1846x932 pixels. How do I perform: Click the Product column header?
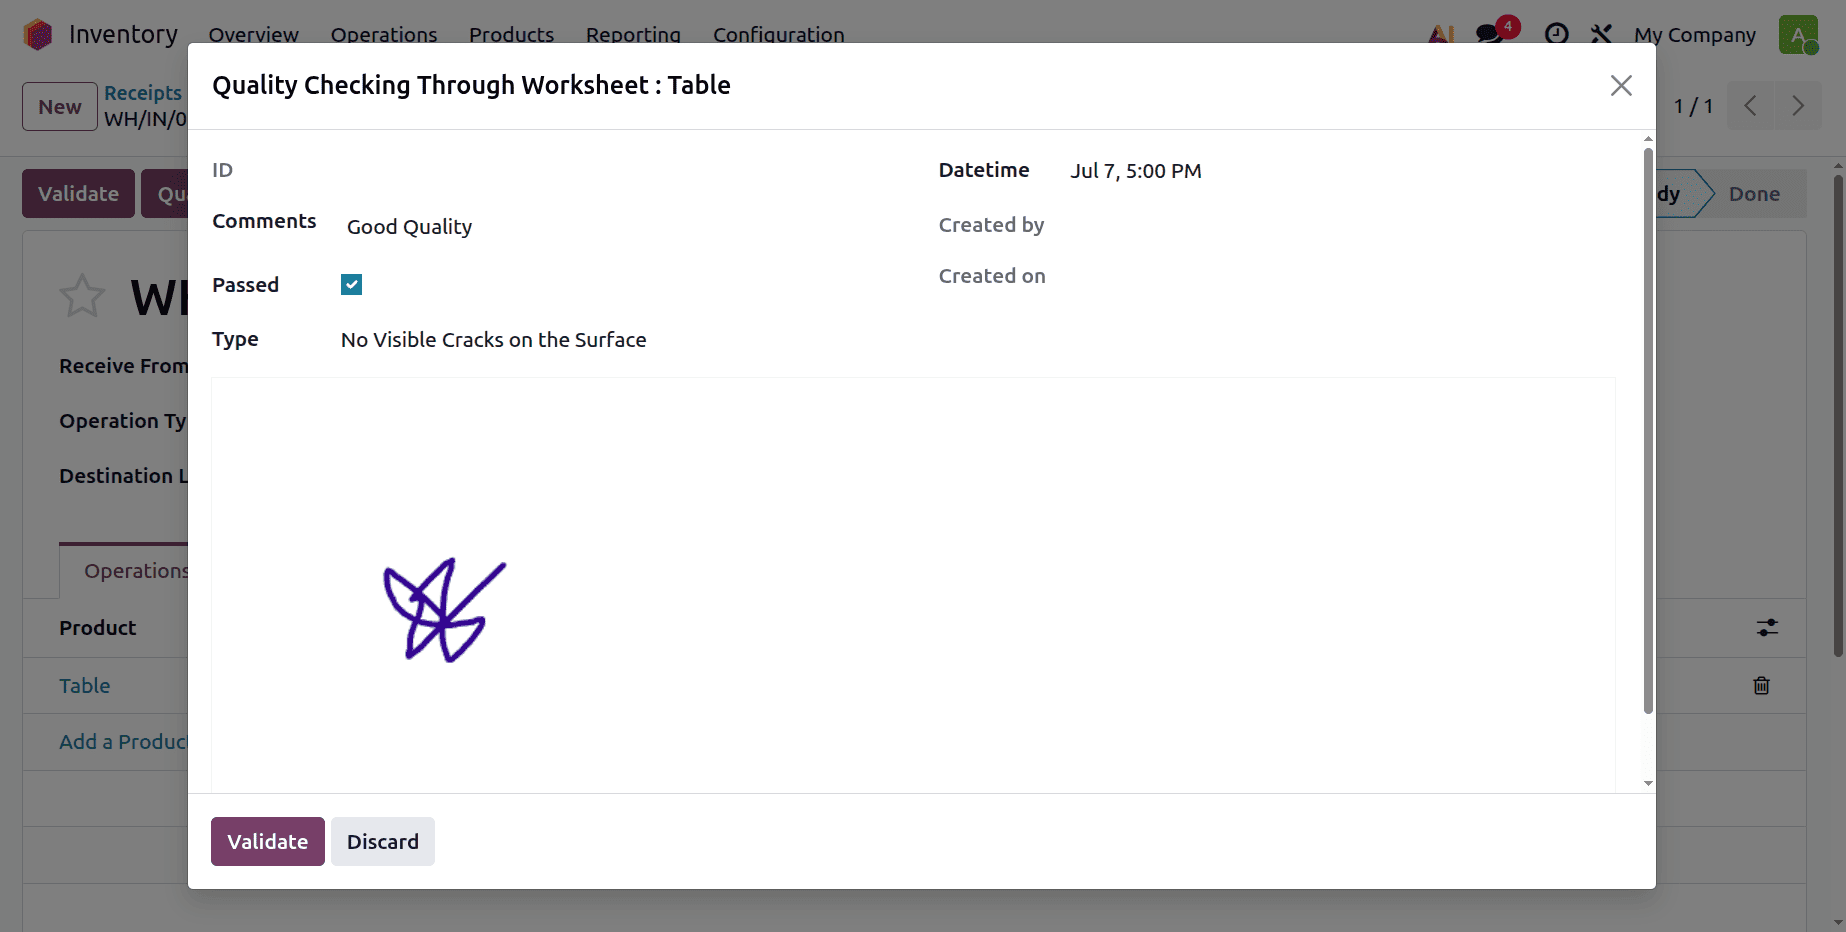click(98, 628)
